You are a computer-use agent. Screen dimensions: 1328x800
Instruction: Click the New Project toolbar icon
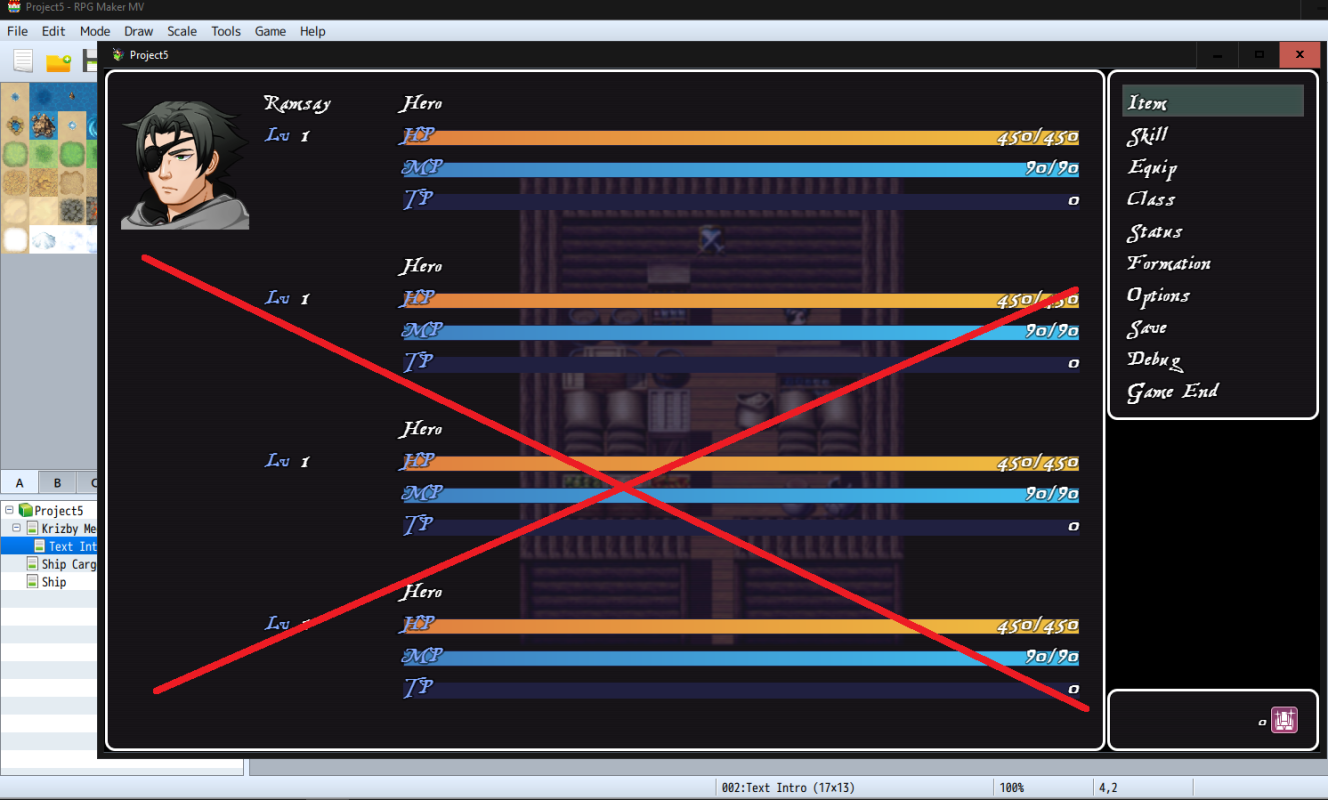[x=23, y=61]
